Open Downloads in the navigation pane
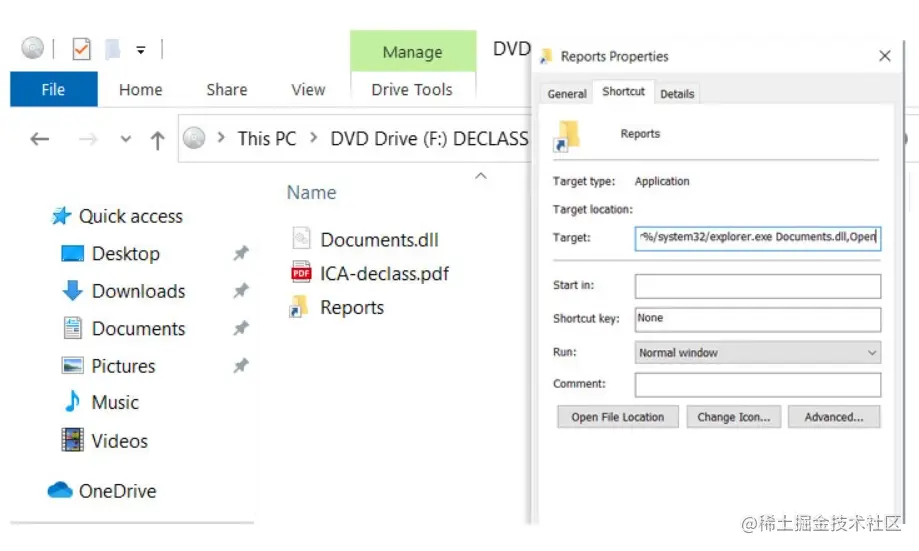The width and height of the screenshot is (919, 551). [138, 291]
